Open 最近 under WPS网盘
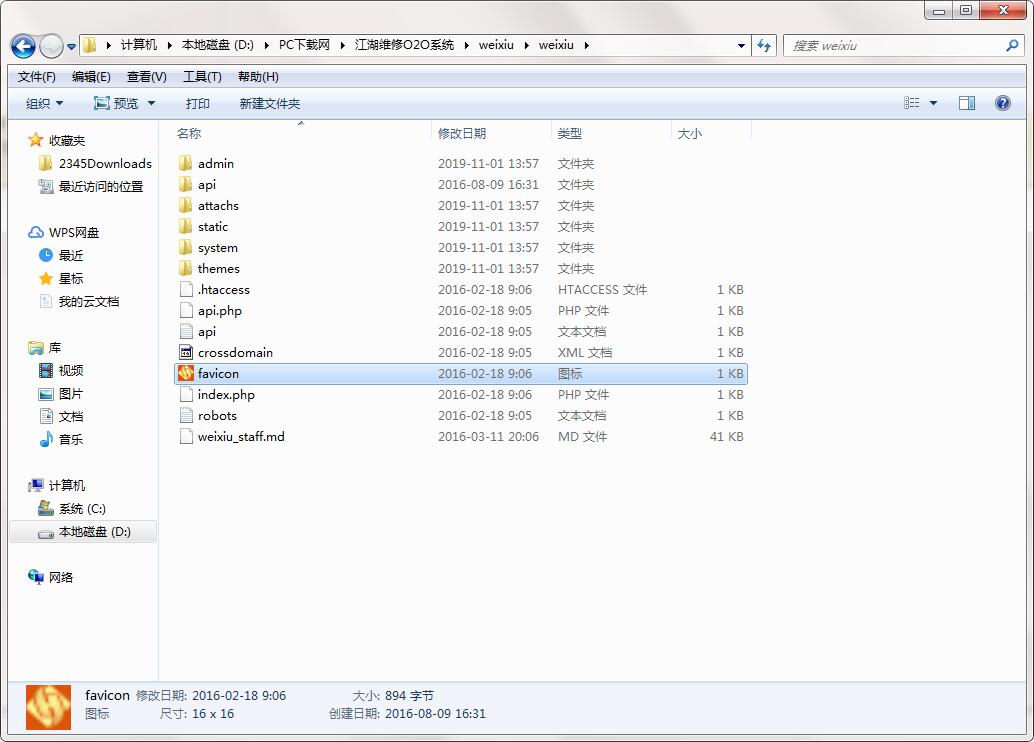 (71, 255)
